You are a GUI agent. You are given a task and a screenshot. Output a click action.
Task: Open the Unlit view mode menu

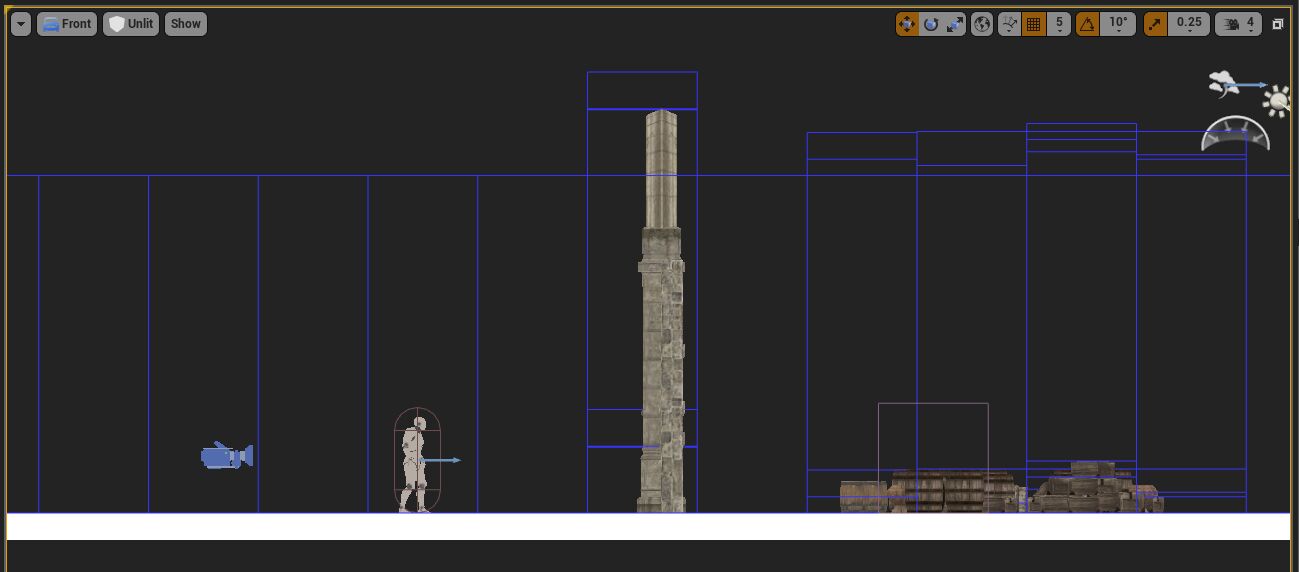(x=131, y=24)
